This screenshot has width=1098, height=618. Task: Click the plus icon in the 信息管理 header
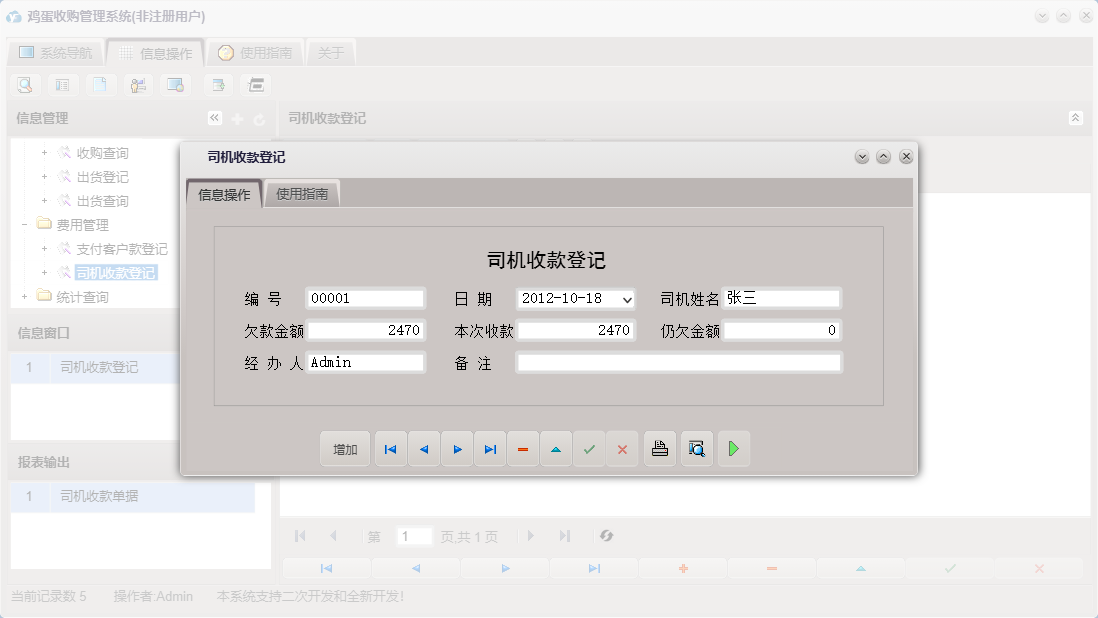coord(236,117)
